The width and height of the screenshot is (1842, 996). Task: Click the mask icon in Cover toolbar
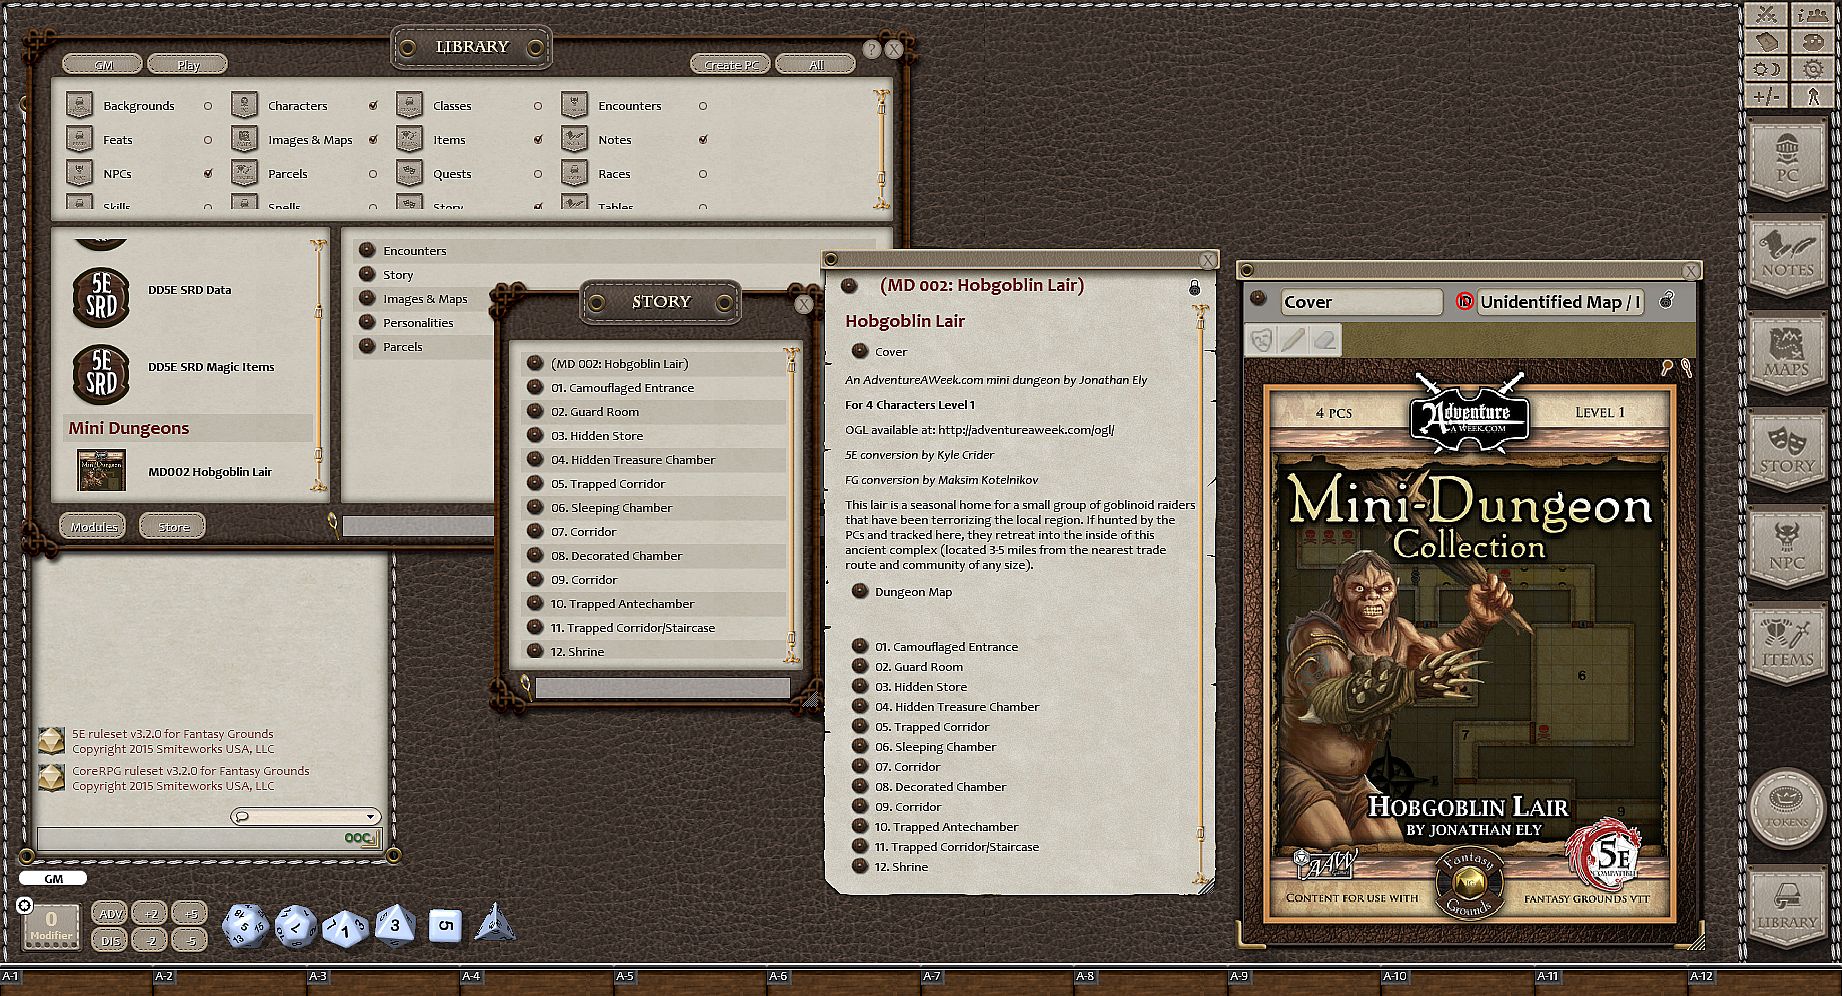pyautogui.click(x=1262, y=340)
